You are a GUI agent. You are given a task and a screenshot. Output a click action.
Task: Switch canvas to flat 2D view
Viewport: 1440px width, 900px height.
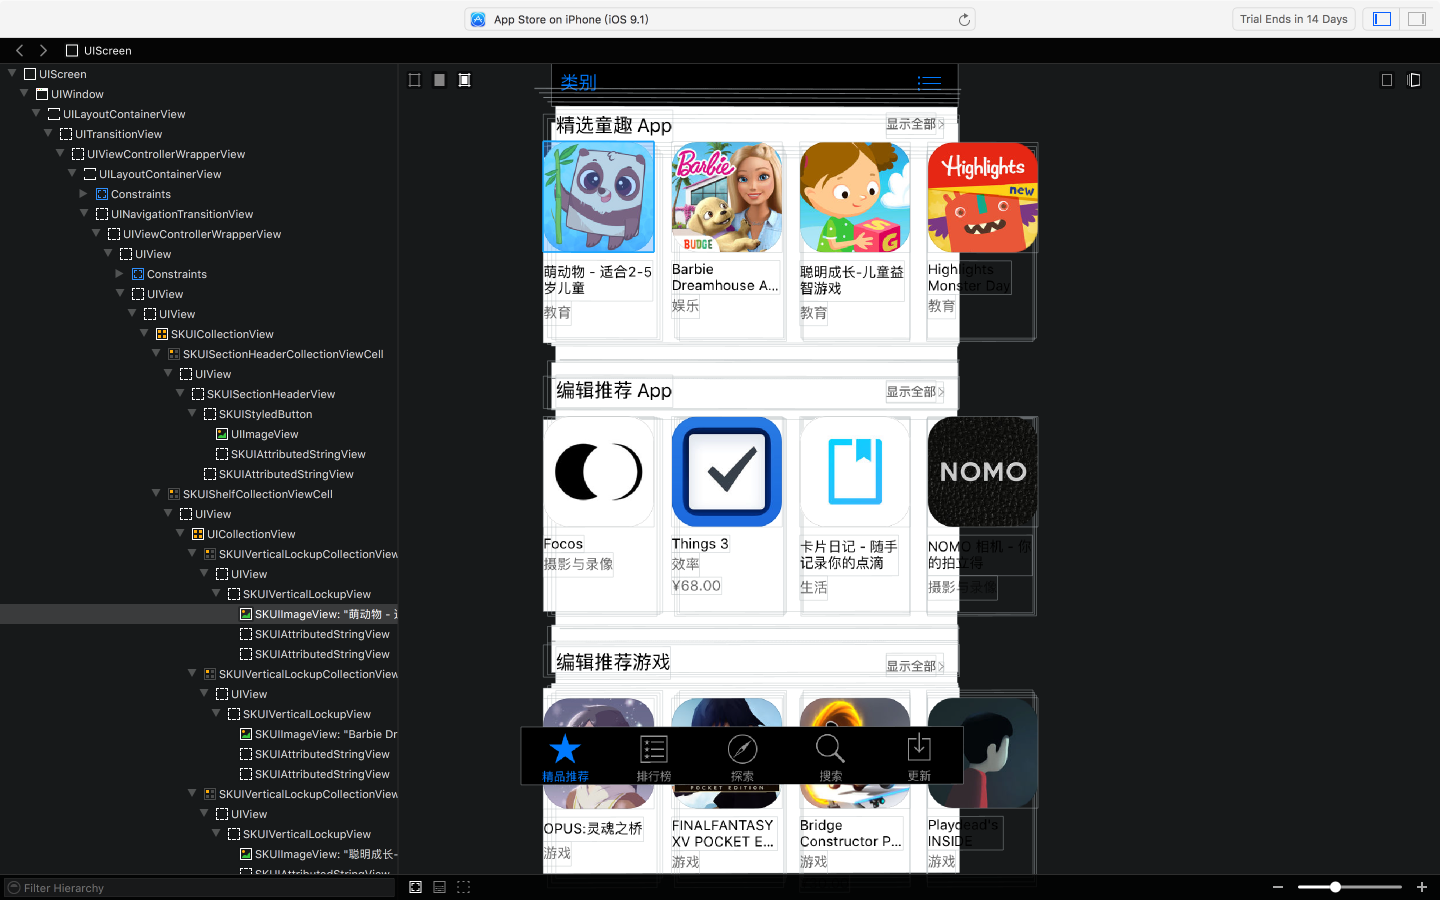[1387, 80]
